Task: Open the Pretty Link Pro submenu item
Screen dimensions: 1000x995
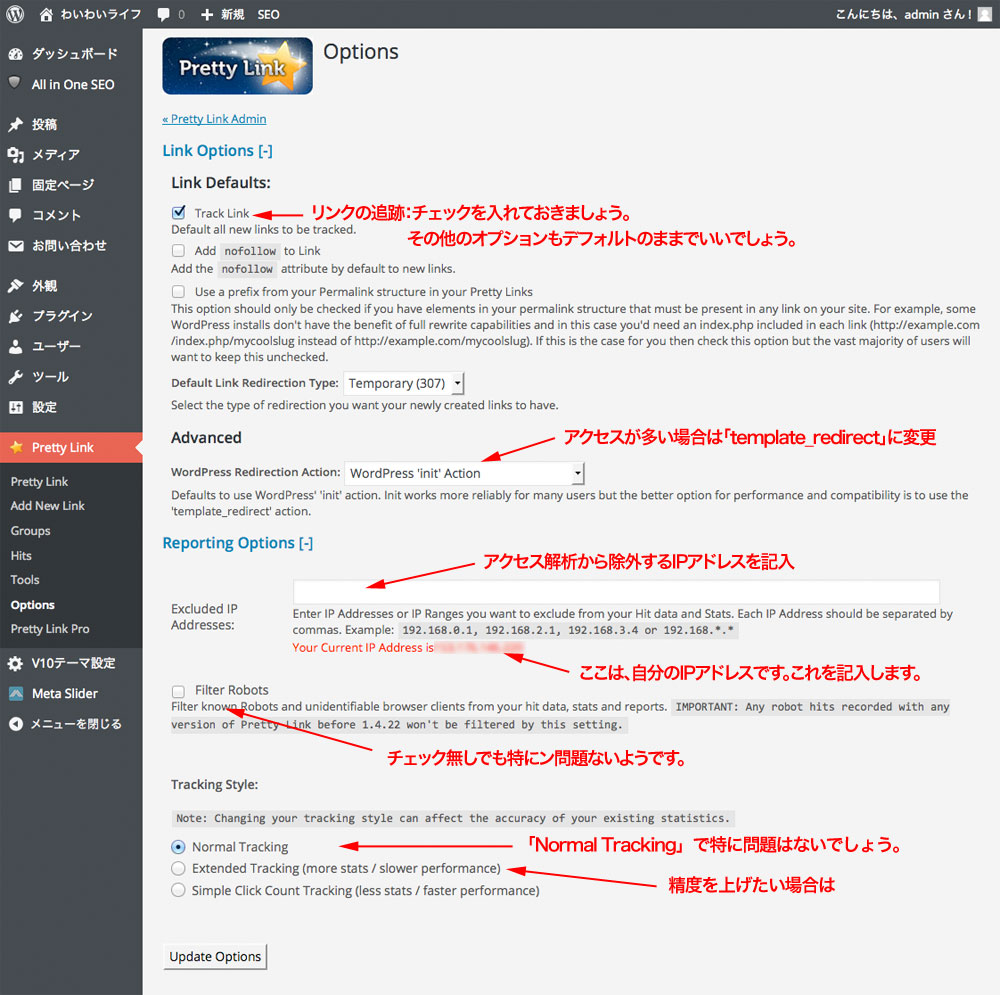Action: pos(50,629)
